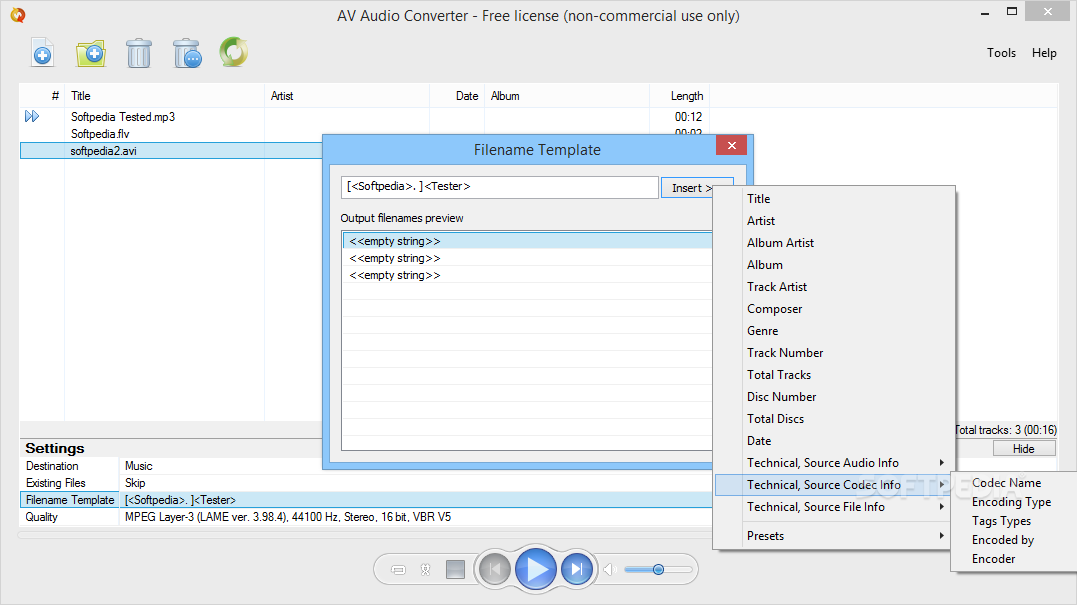
Task: Sort the list by Title column
Action: point(164,96)
